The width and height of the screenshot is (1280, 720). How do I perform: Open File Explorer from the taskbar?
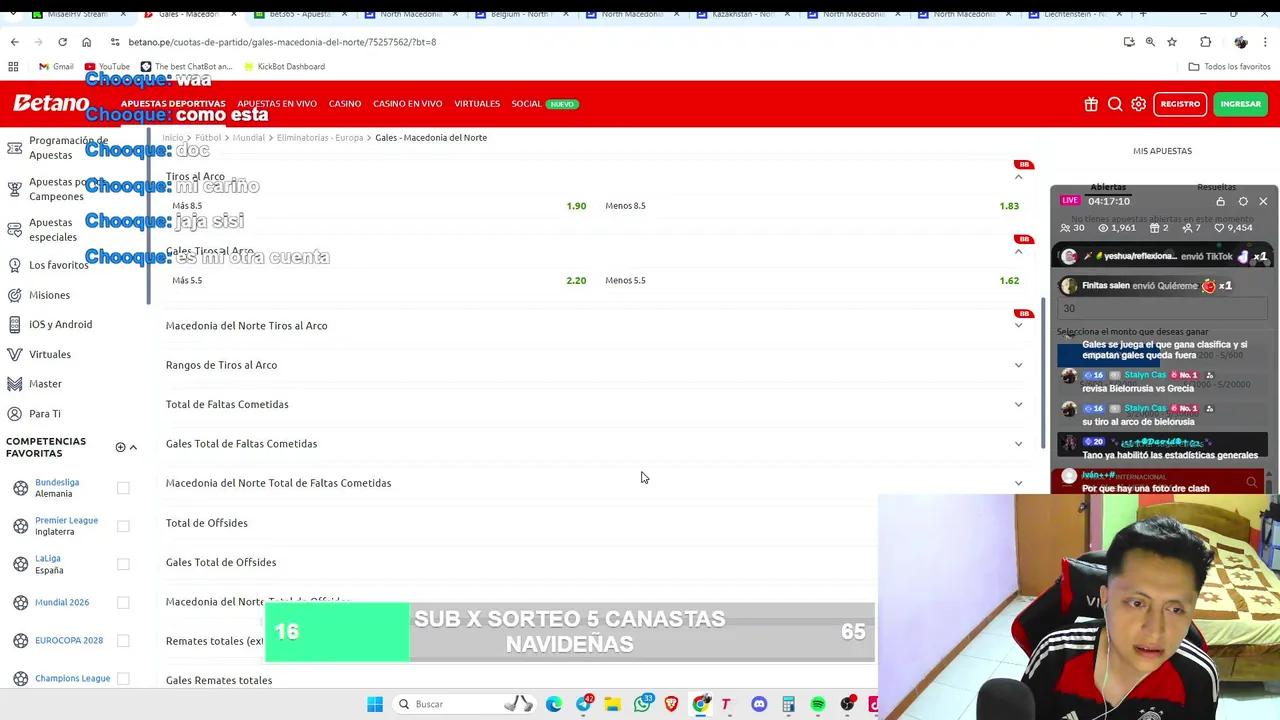(612, 704)
